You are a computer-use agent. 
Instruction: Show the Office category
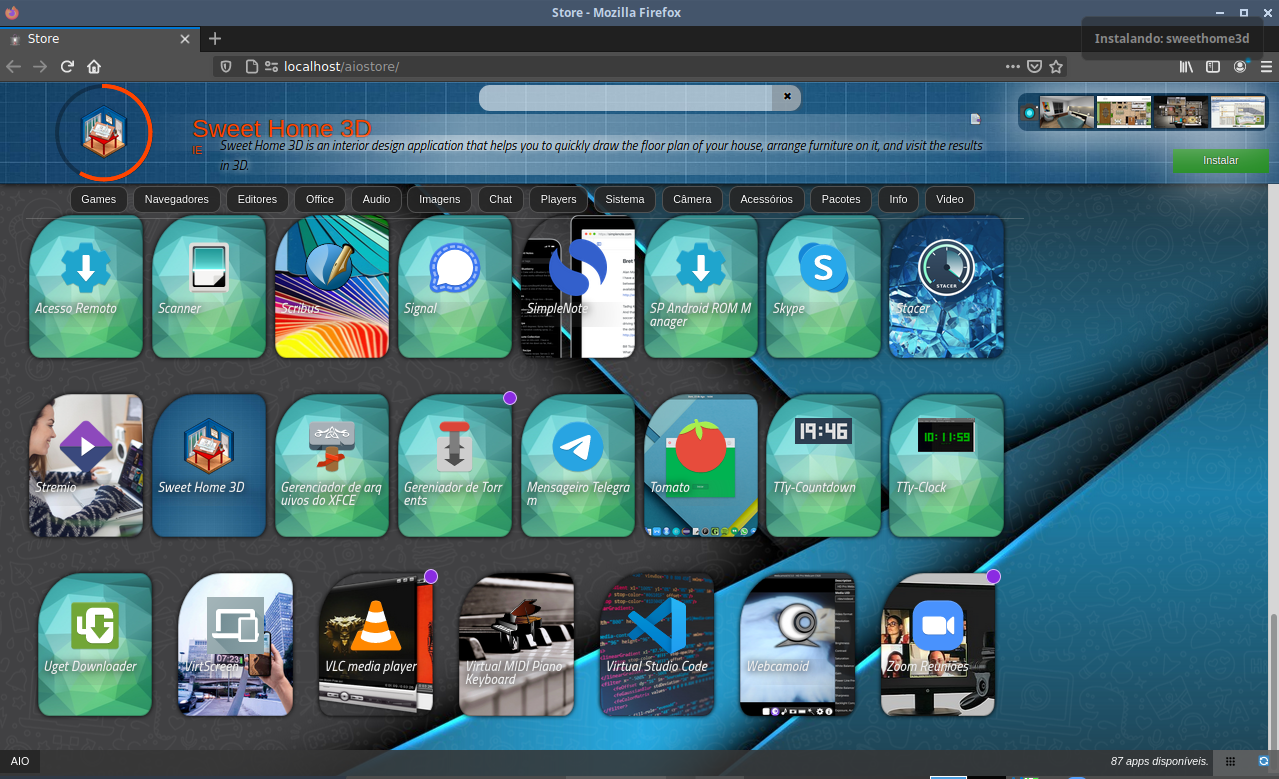point(320,199)
